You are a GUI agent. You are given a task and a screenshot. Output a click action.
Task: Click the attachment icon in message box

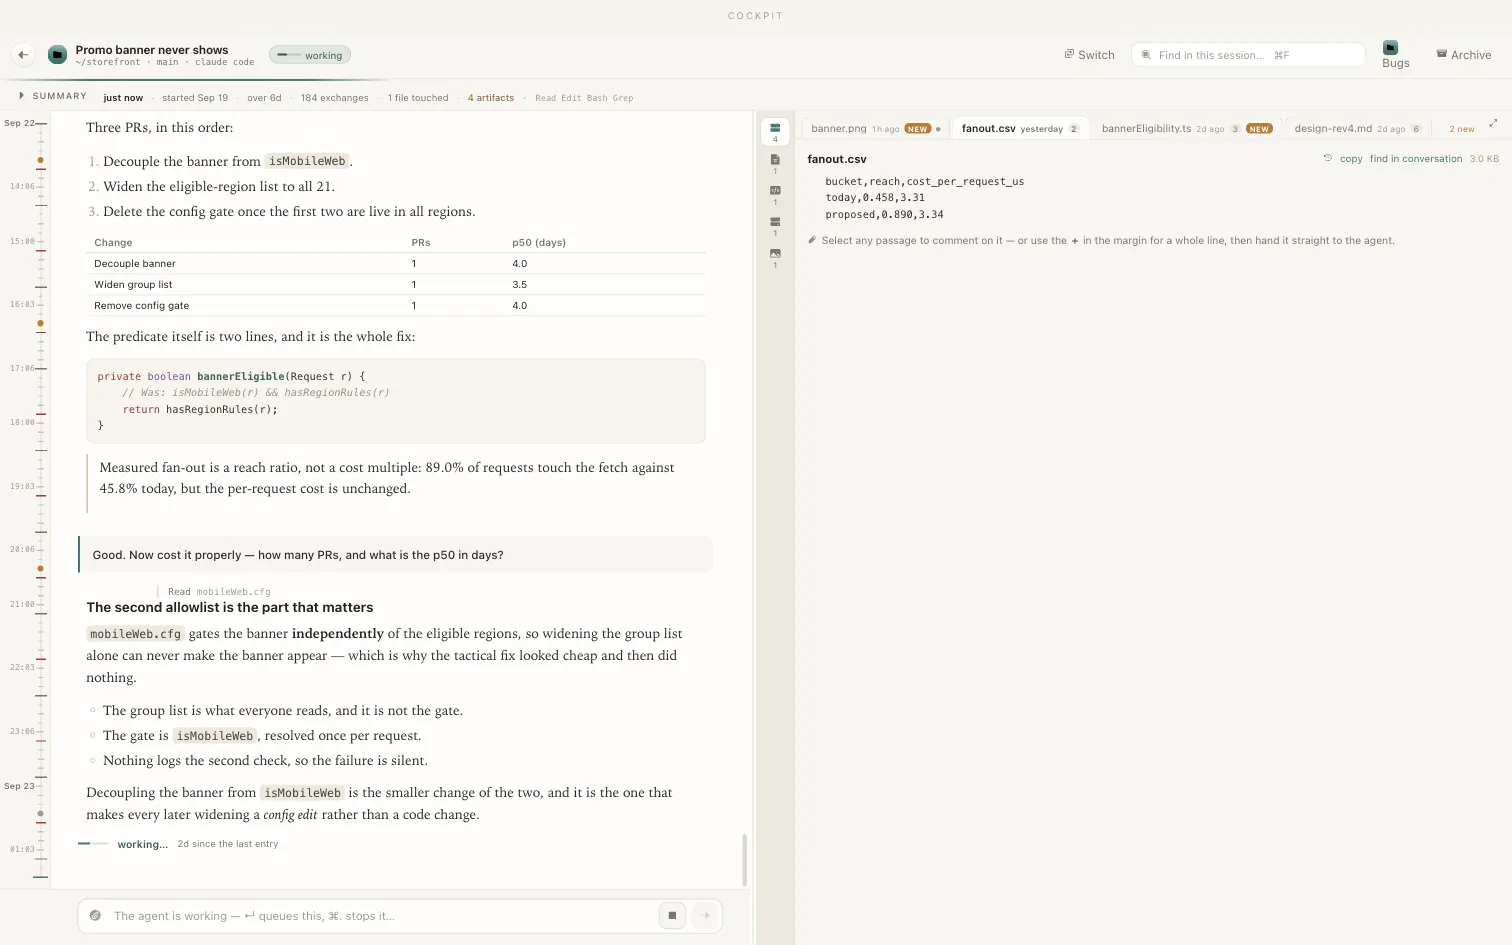point(95,915)
